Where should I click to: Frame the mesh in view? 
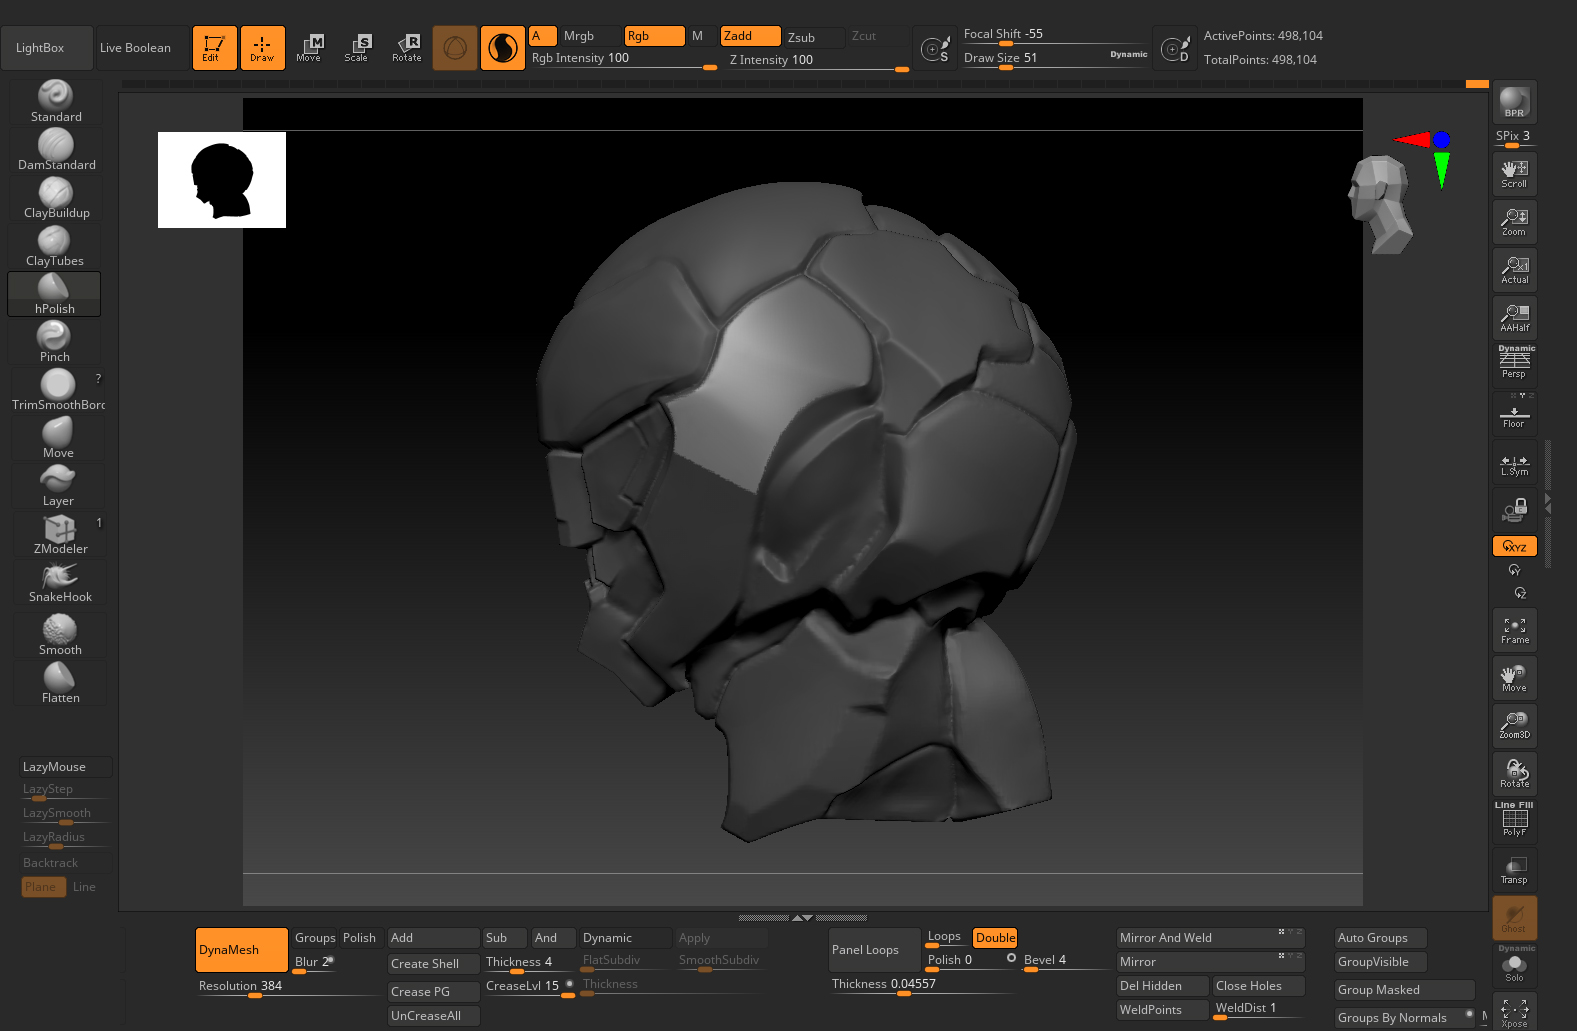pyautogui.click(x=1514, y=631)
